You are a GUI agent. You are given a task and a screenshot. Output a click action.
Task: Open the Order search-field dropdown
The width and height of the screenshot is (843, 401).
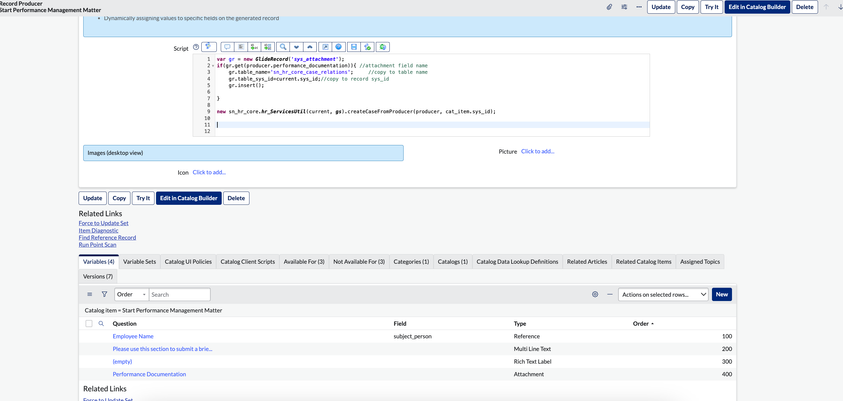(x=131, y=295)
